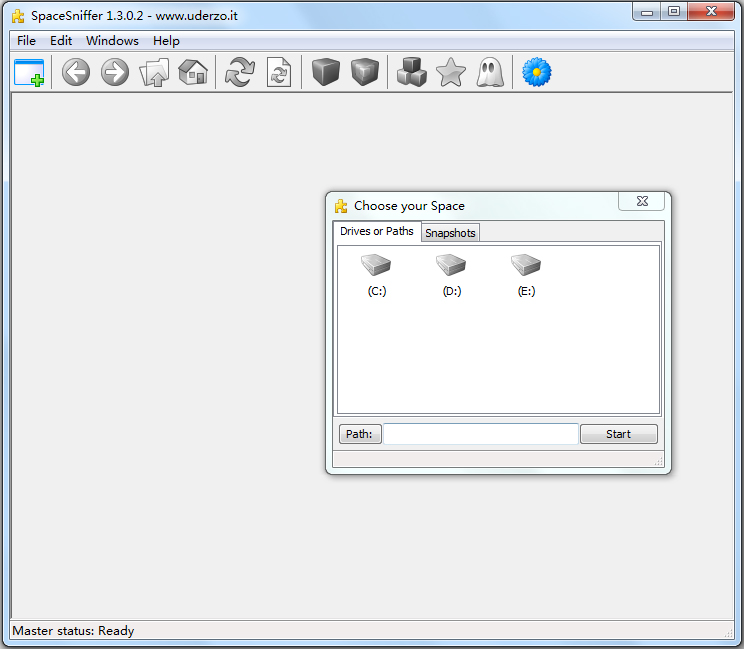Go up one folder level
This screenshot has width=744, height=649.
click(x=154, y=73)
